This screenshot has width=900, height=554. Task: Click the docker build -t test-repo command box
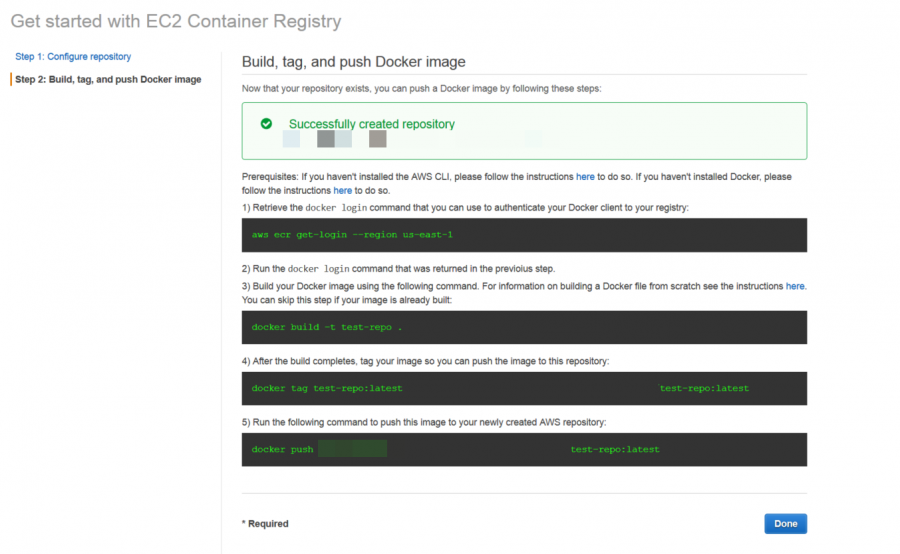tap(524, 327)
